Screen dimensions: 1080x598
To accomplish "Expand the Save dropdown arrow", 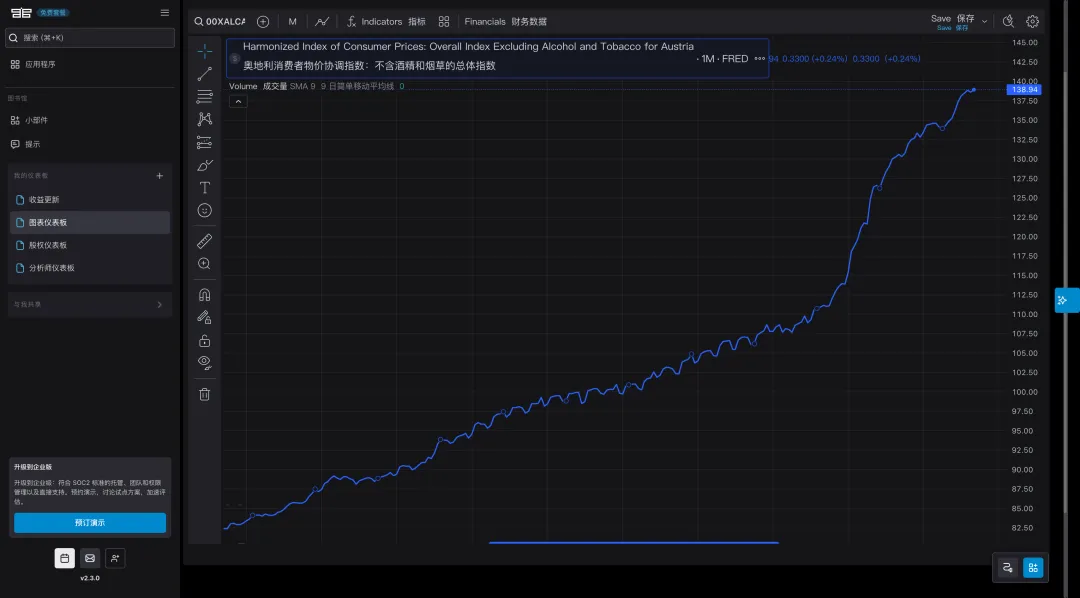I will point(984,21).
